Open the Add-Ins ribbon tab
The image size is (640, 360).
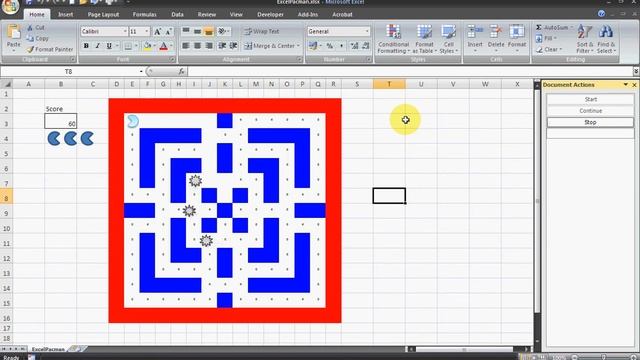(308, 14)
